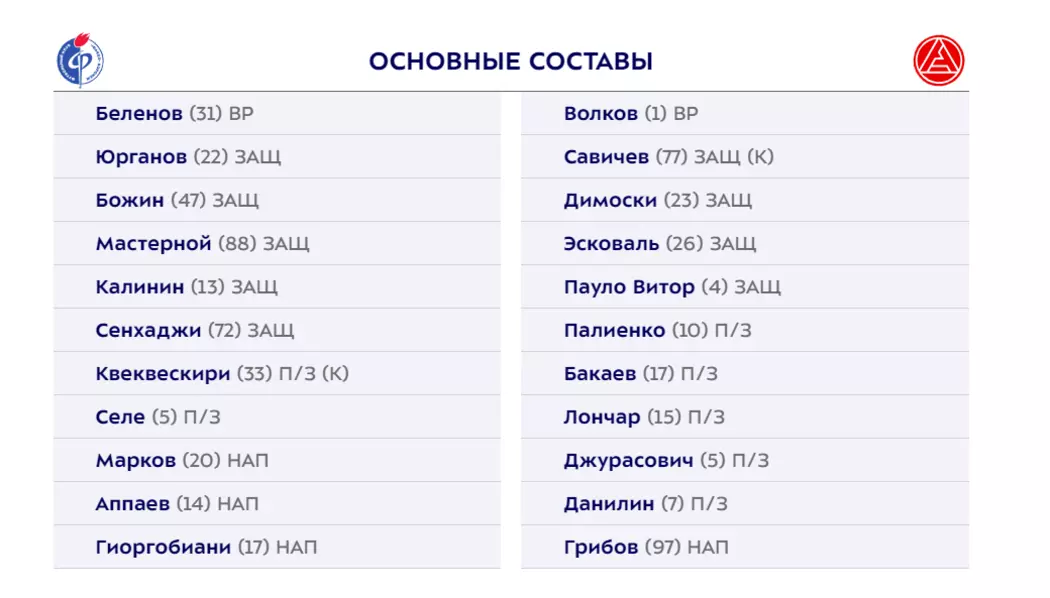
Task: Click player Божин number 47
Action: click(130, 200)
